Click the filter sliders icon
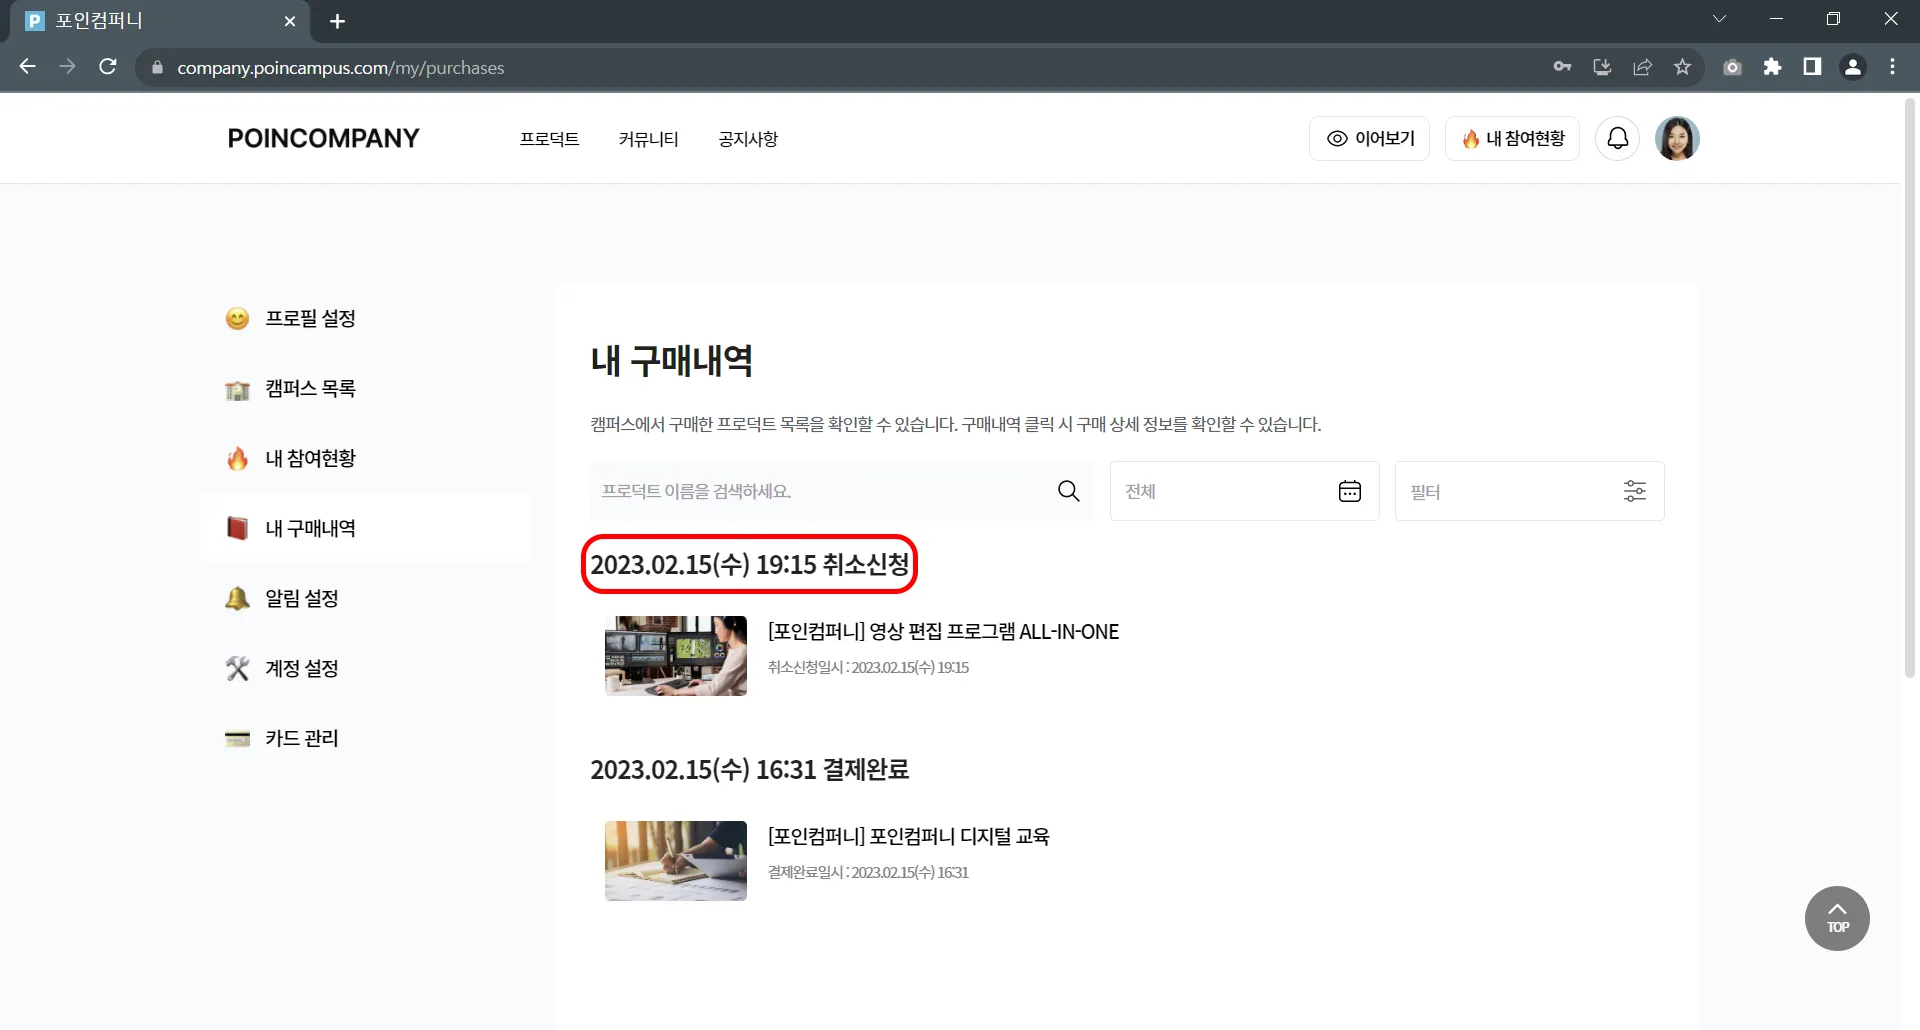 point(1634,491)
